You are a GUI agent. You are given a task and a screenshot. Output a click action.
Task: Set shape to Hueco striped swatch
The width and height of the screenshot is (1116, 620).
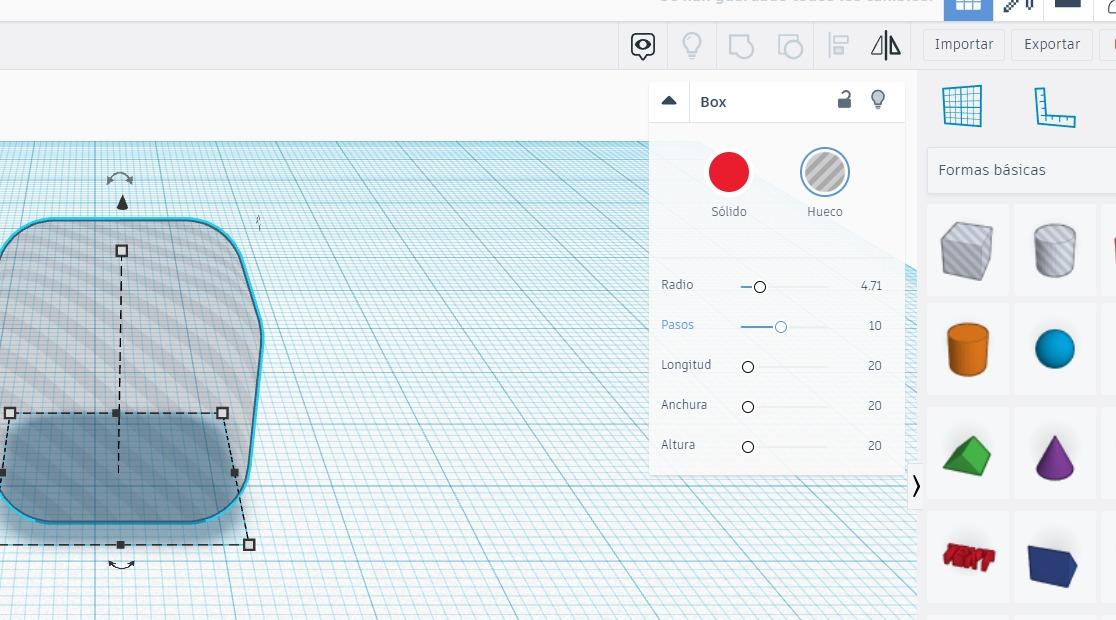(x=825, y=172)
